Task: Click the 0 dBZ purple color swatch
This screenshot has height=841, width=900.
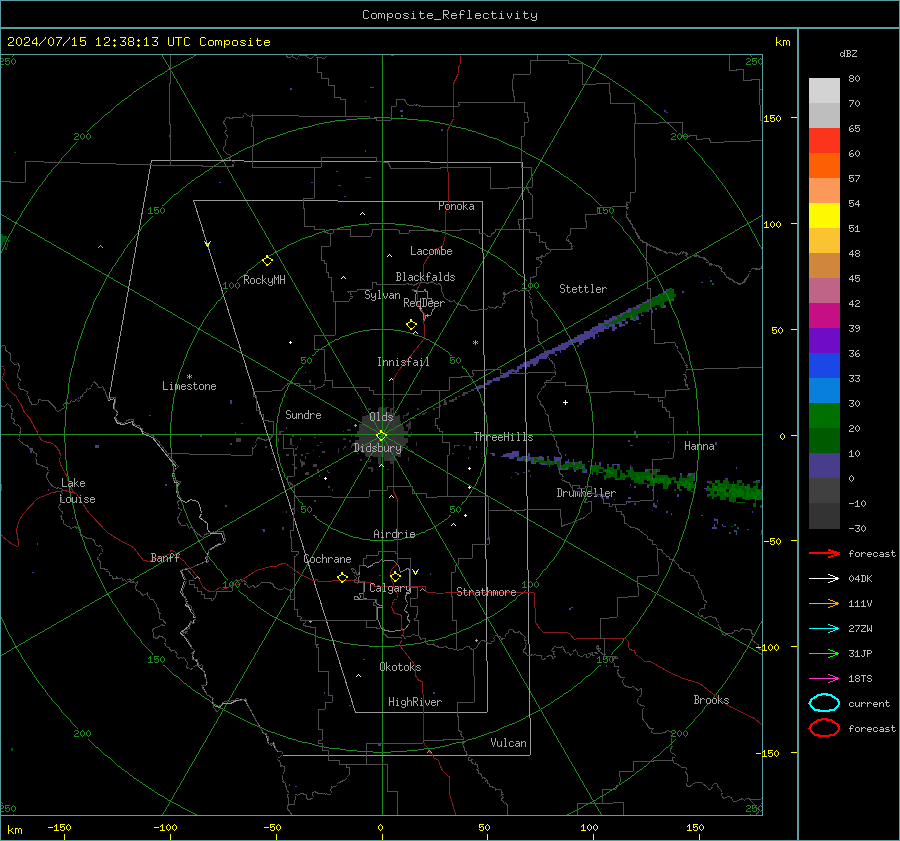Action: coord(824,466)
